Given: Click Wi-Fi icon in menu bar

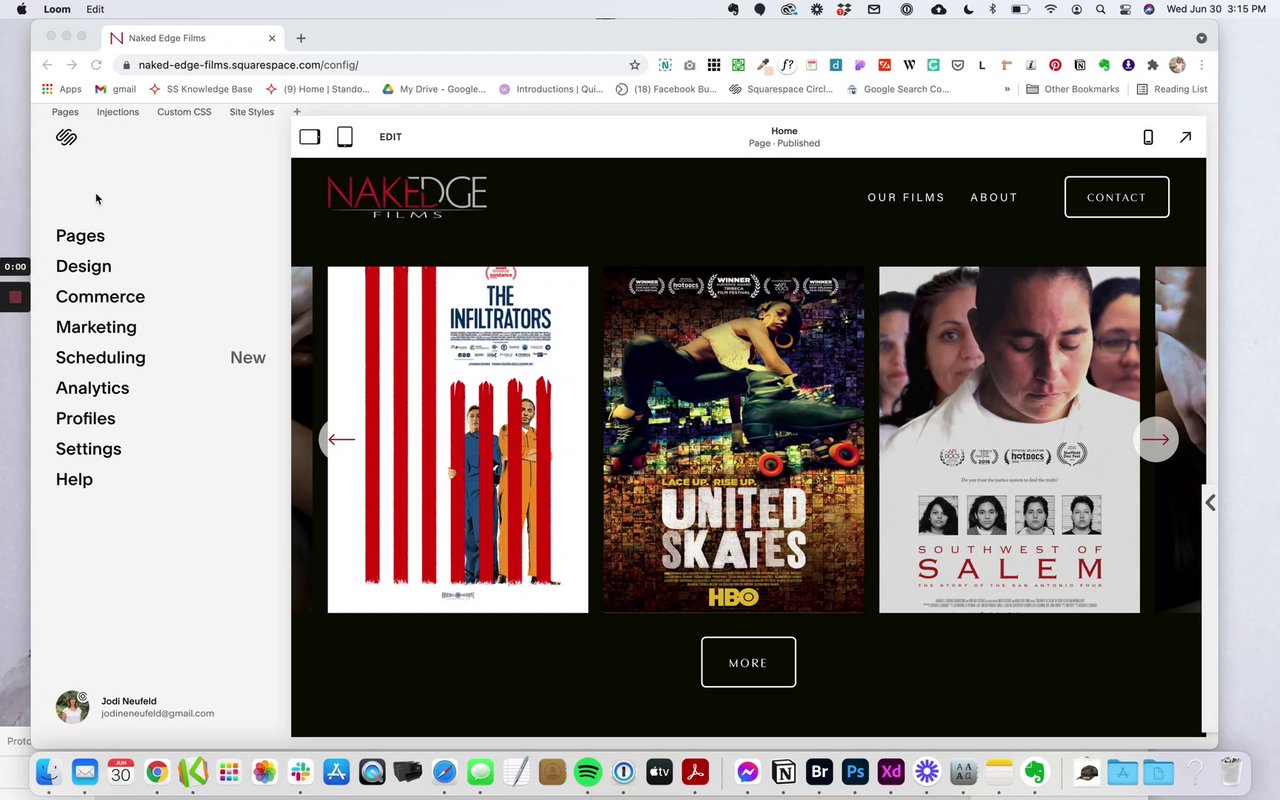Looking at the screenshot, I should (1050, 9).
